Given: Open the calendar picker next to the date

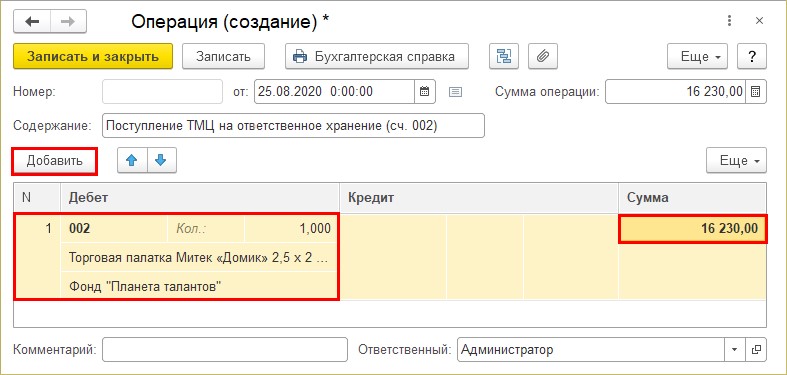Looking at the screenshot, I should [425, 91].
